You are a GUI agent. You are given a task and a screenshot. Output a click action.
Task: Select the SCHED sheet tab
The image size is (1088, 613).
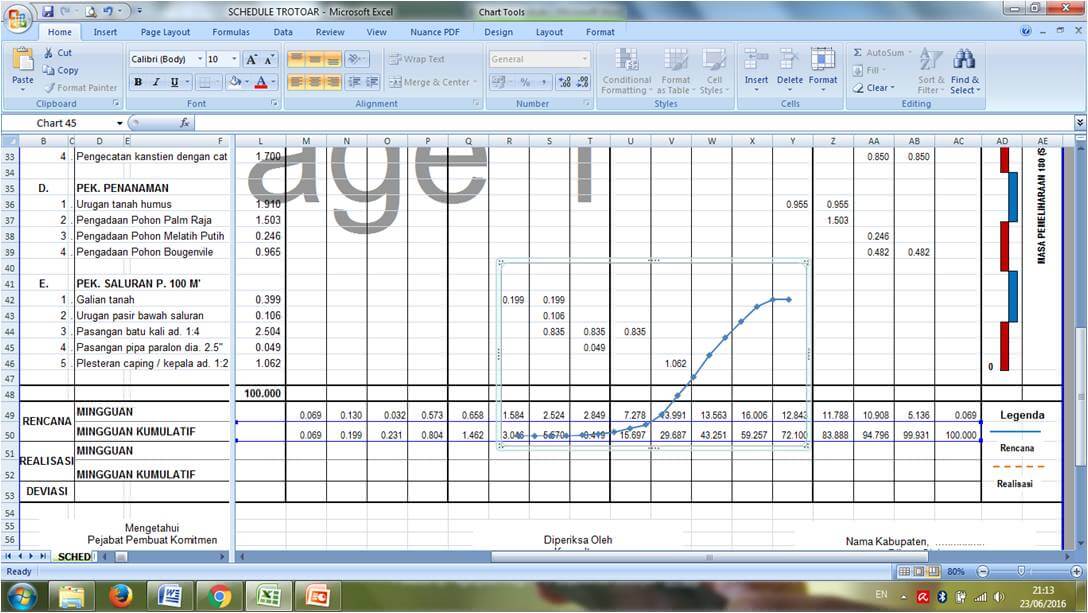click(x=75, y=557)
